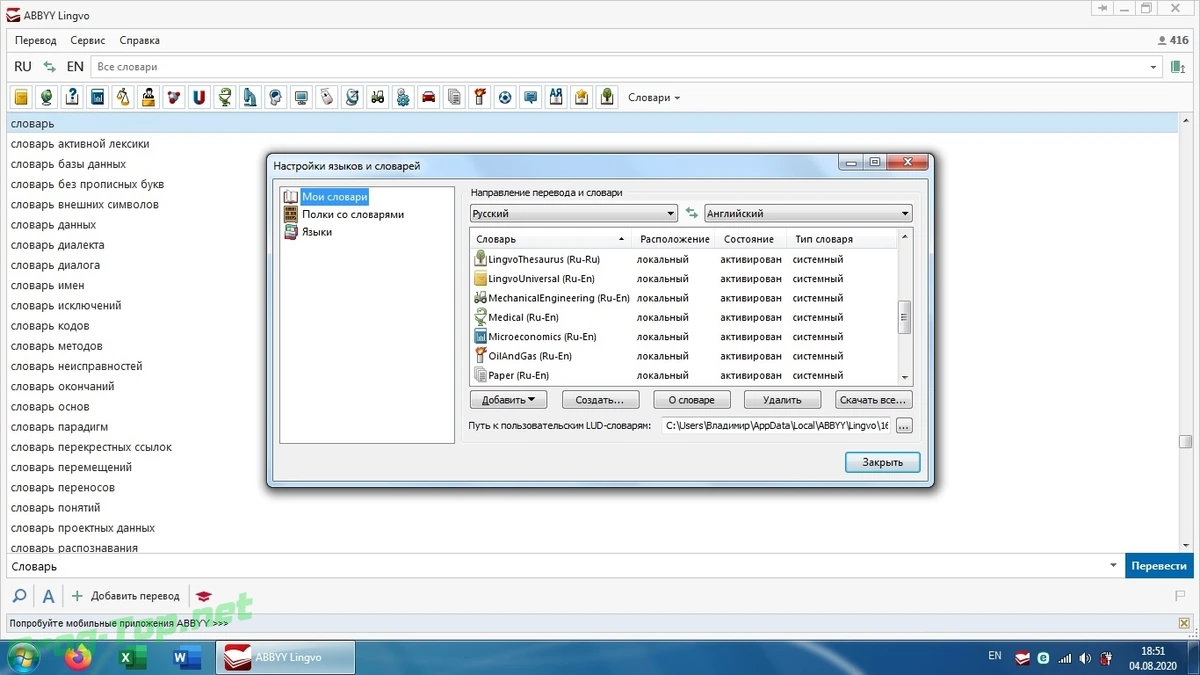
Task: Click the Закрыть button
Action: click(882, 462)
